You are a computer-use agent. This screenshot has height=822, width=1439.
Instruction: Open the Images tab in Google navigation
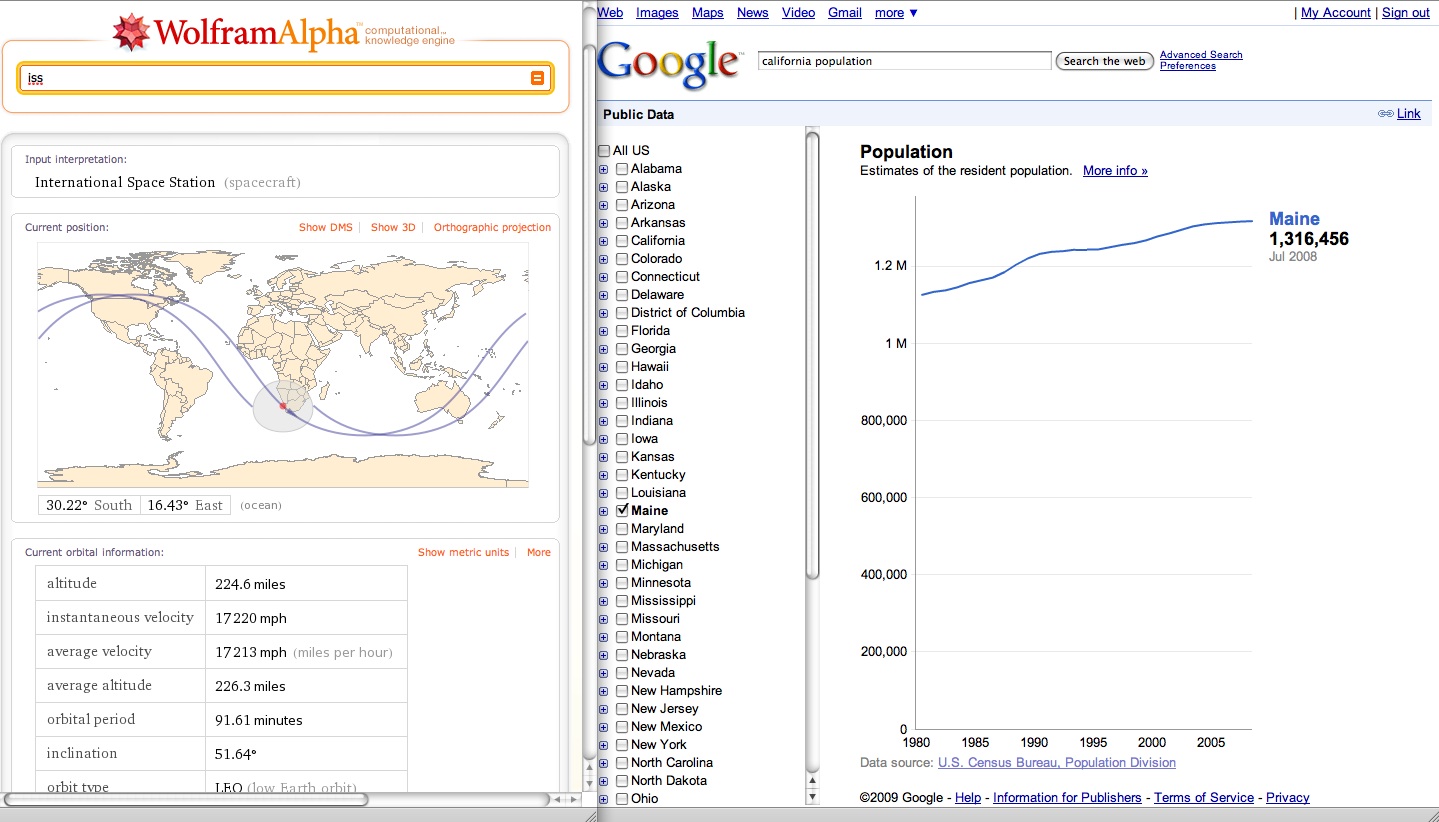[x=657, y=13]
